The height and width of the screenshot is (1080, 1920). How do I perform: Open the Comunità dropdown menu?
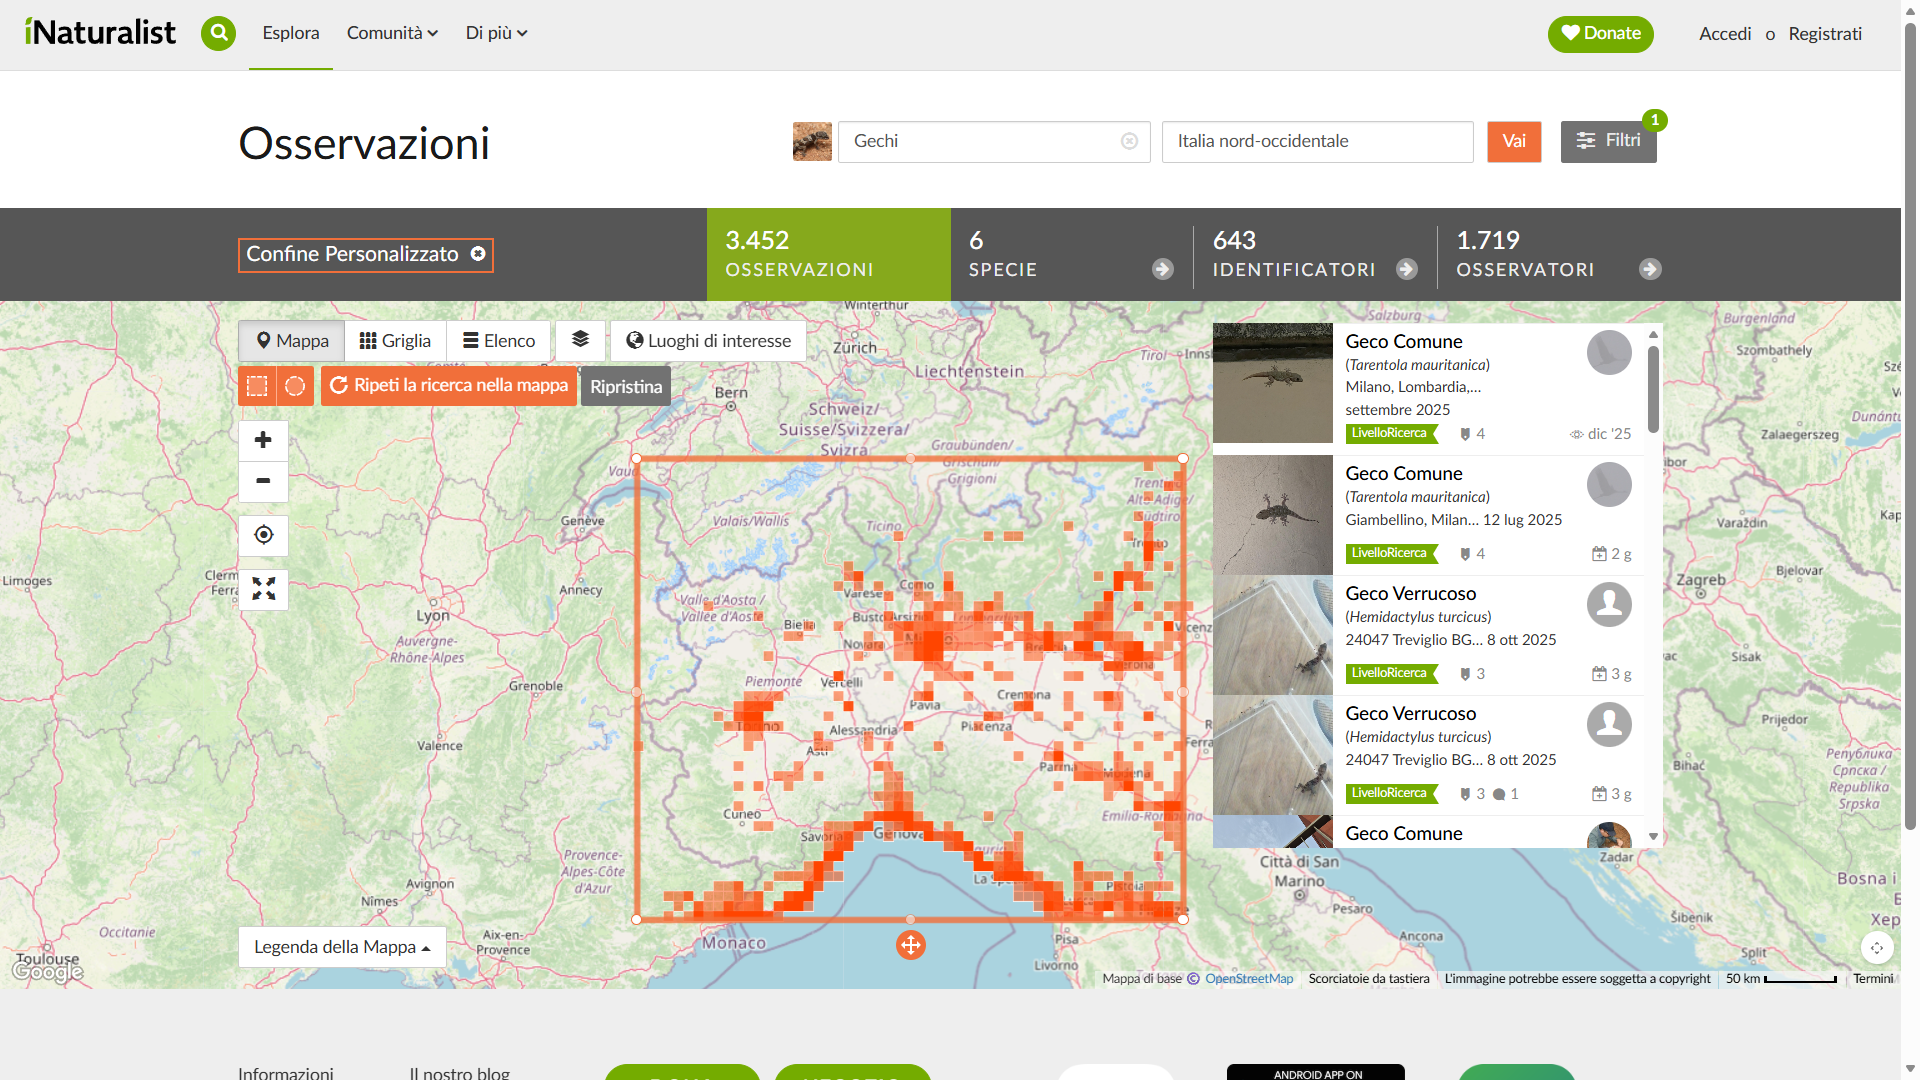tap(392, 33)
